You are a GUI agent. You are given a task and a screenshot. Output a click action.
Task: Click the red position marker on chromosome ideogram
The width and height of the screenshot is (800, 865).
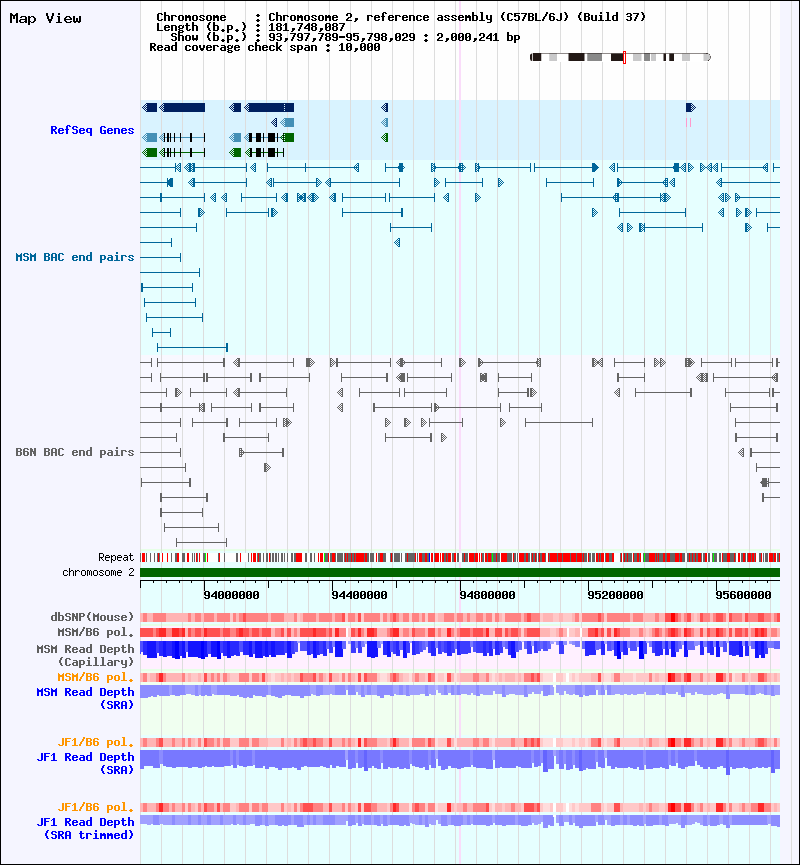(x=624, y=57)
